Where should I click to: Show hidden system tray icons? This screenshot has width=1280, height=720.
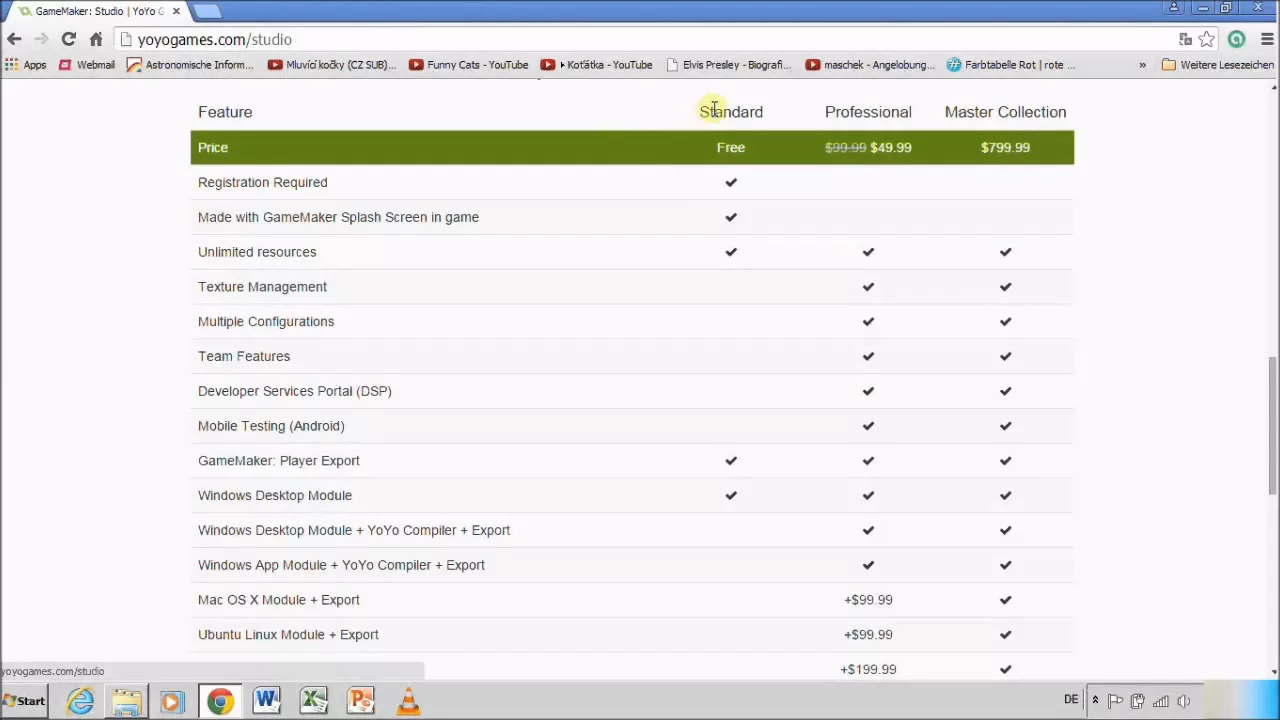(x=1095, y=701)
